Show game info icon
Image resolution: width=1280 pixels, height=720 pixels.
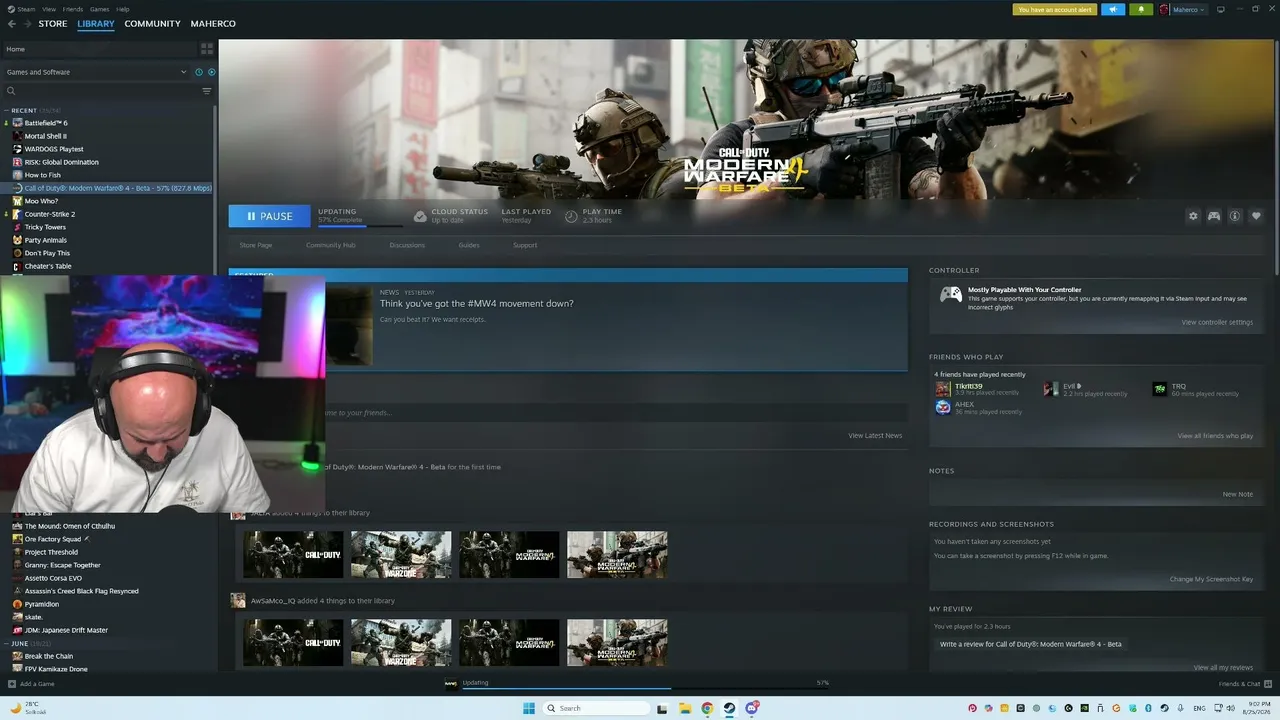(1235, 216)
